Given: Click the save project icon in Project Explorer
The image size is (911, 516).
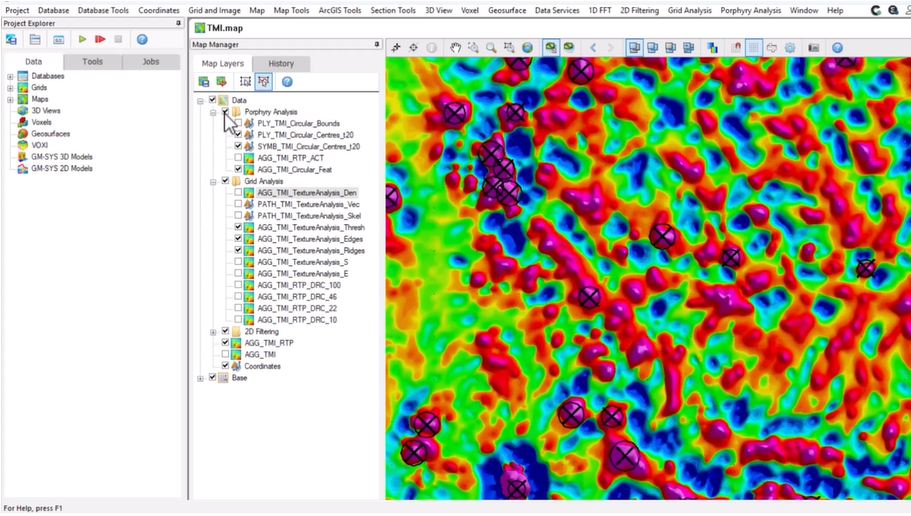Looking at the screenshot, I should 11,40.
